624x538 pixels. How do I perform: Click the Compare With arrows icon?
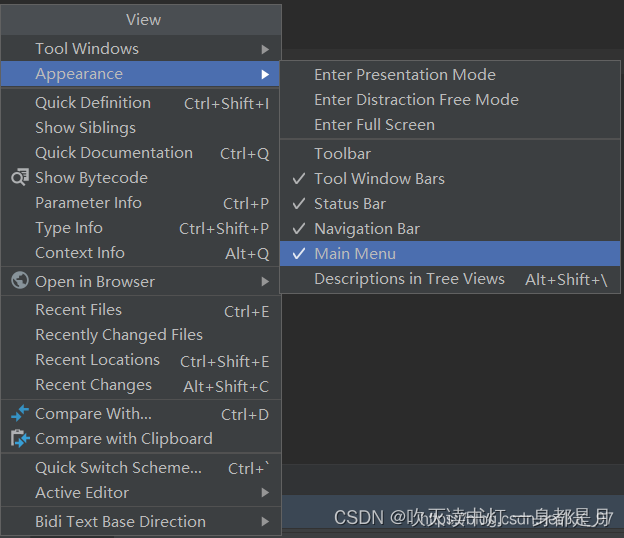click(20, 413)
